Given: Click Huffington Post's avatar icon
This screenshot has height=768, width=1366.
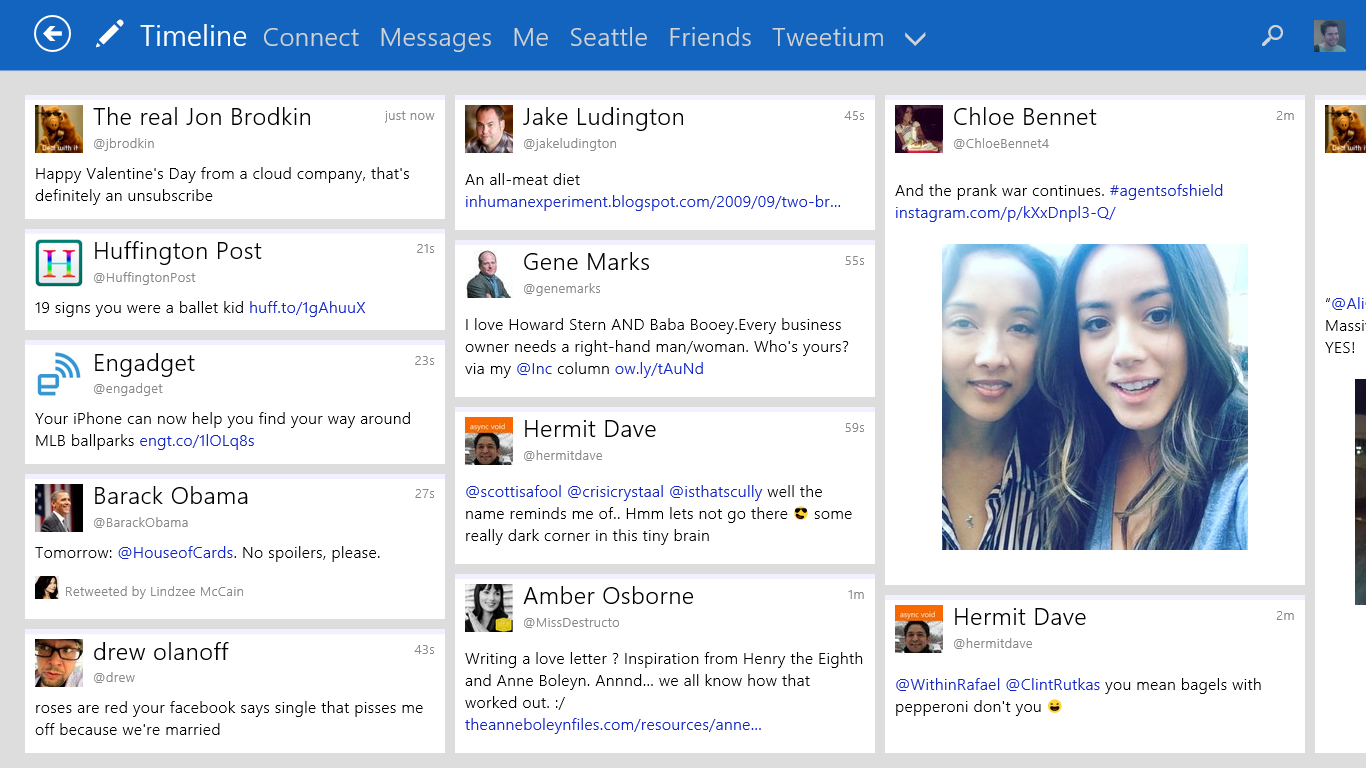Looking at the screenshot, I should click(x=59, y=263).
